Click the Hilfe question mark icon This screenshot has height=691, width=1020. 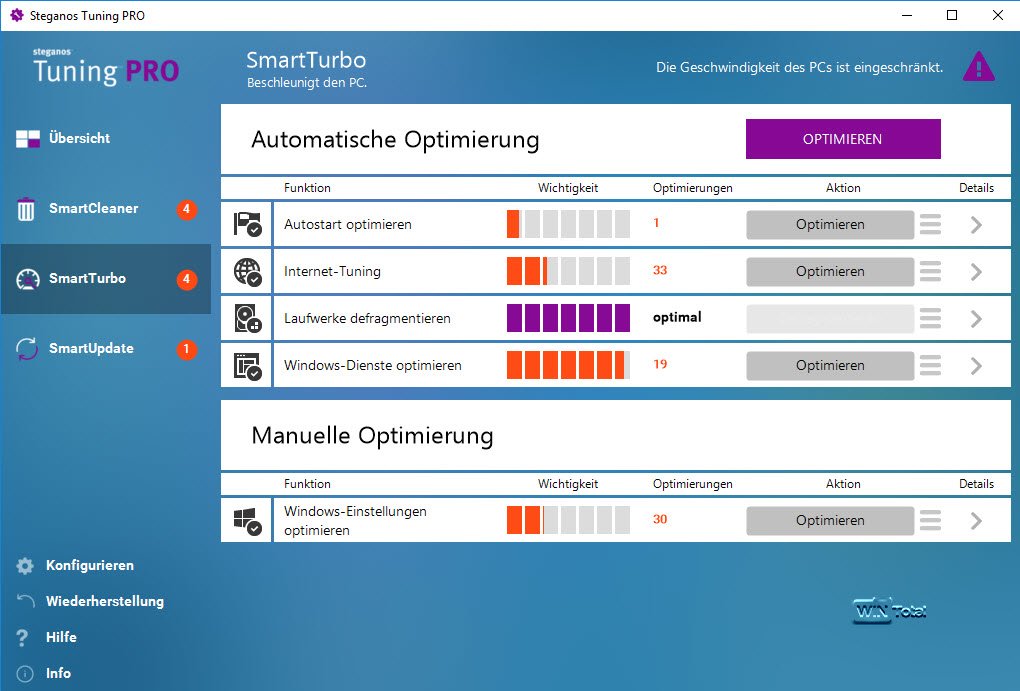pyautogui.click(x=23, y=638)
